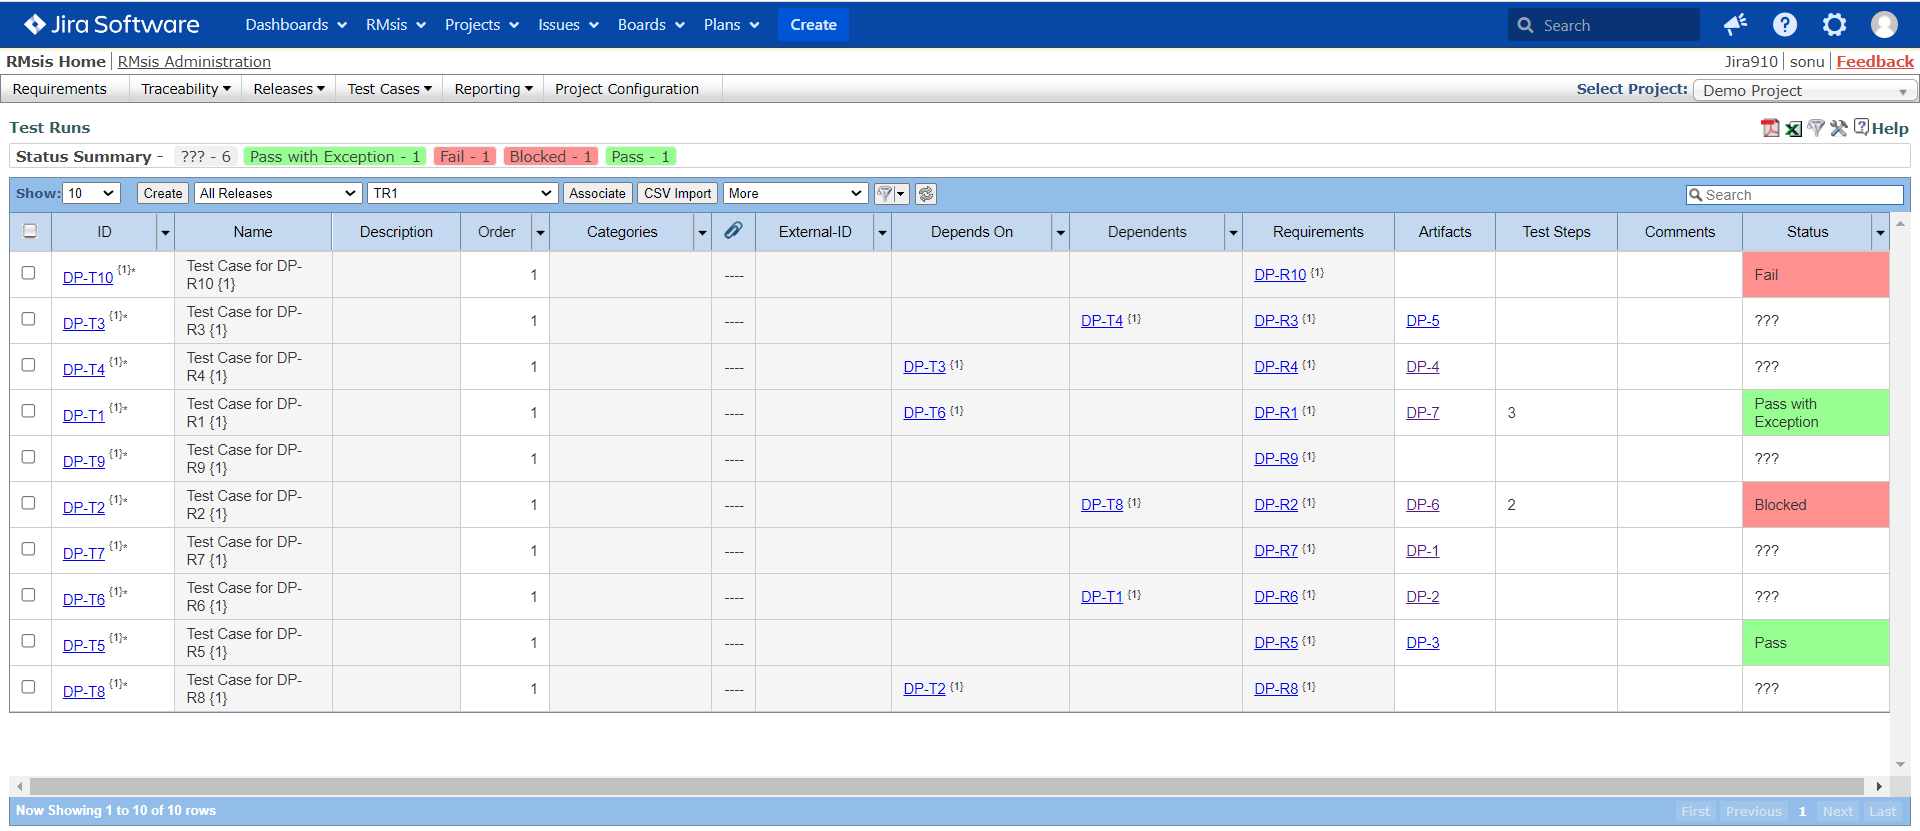The width and height of the screenshot is (1920, 831).
Task: Click the magnifier icon in the table search
Action: pyautogui.click(x=1695, y=195)
